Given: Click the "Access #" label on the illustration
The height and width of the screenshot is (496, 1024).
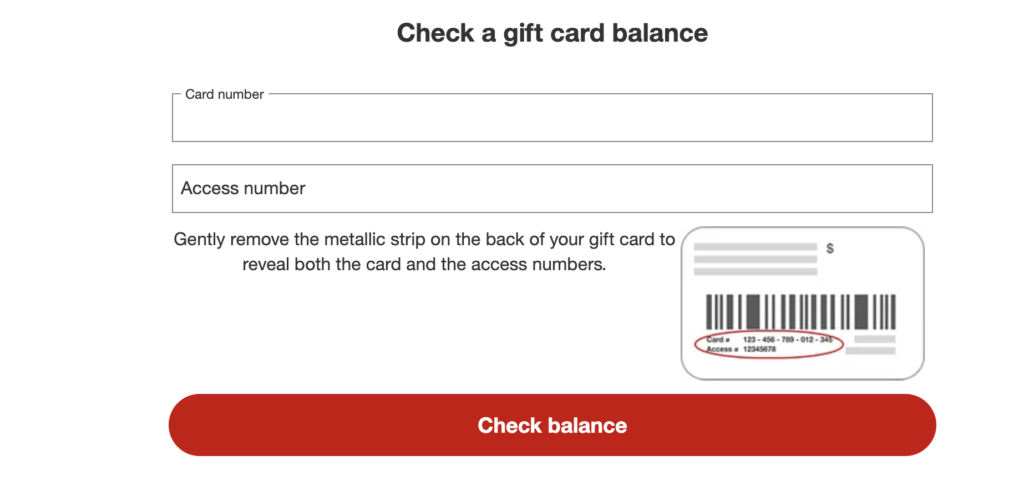Looking at the screenshot, I should click(x=722, y=349).
